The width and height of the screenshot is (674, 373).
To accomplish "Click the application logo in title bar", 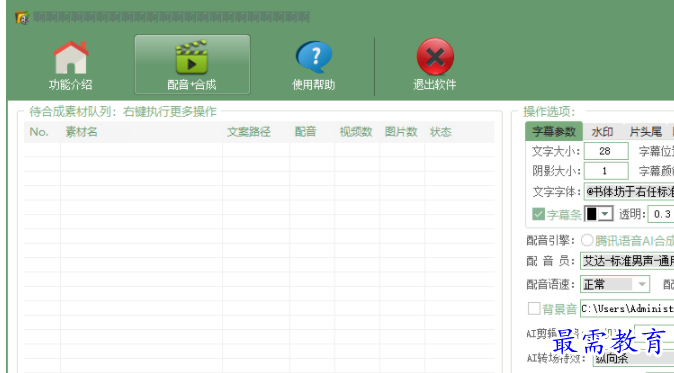I will pos(22,18).
